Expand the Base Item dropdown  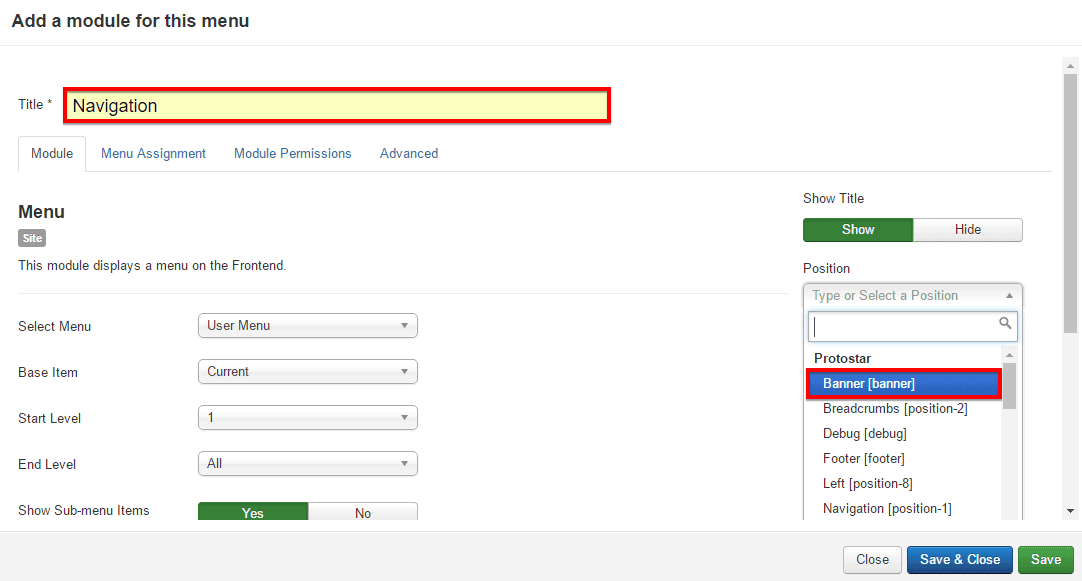click(307, 372)
